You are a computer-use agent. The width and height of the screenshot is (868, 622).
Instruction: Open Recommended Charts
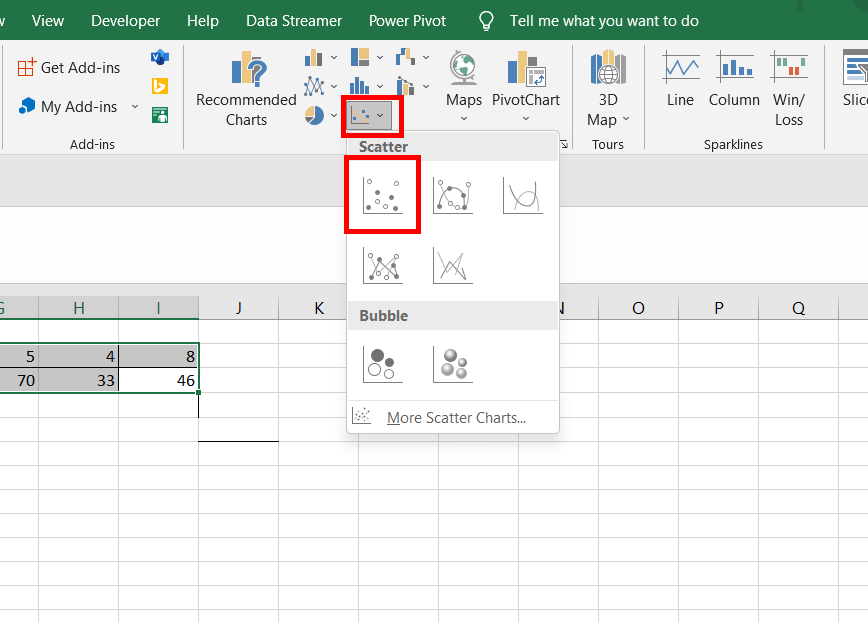[x=246, y=89]
